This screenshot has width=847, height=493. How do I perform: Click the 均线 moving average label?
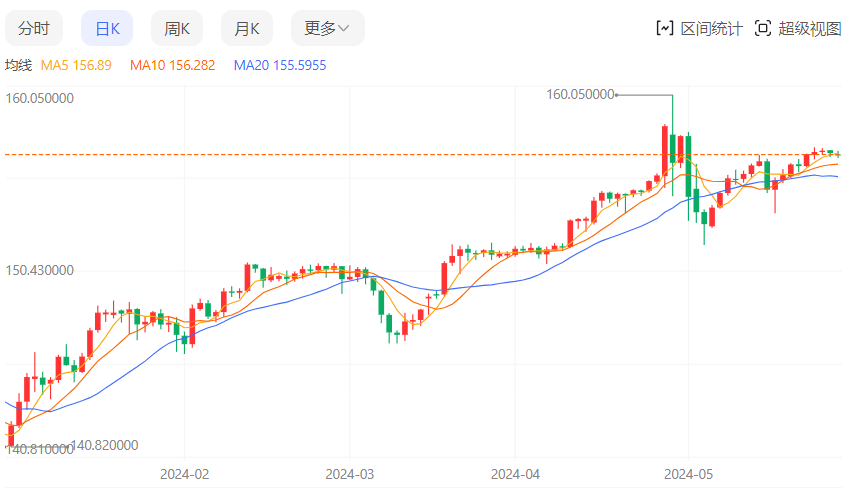(x=19, y=65)
